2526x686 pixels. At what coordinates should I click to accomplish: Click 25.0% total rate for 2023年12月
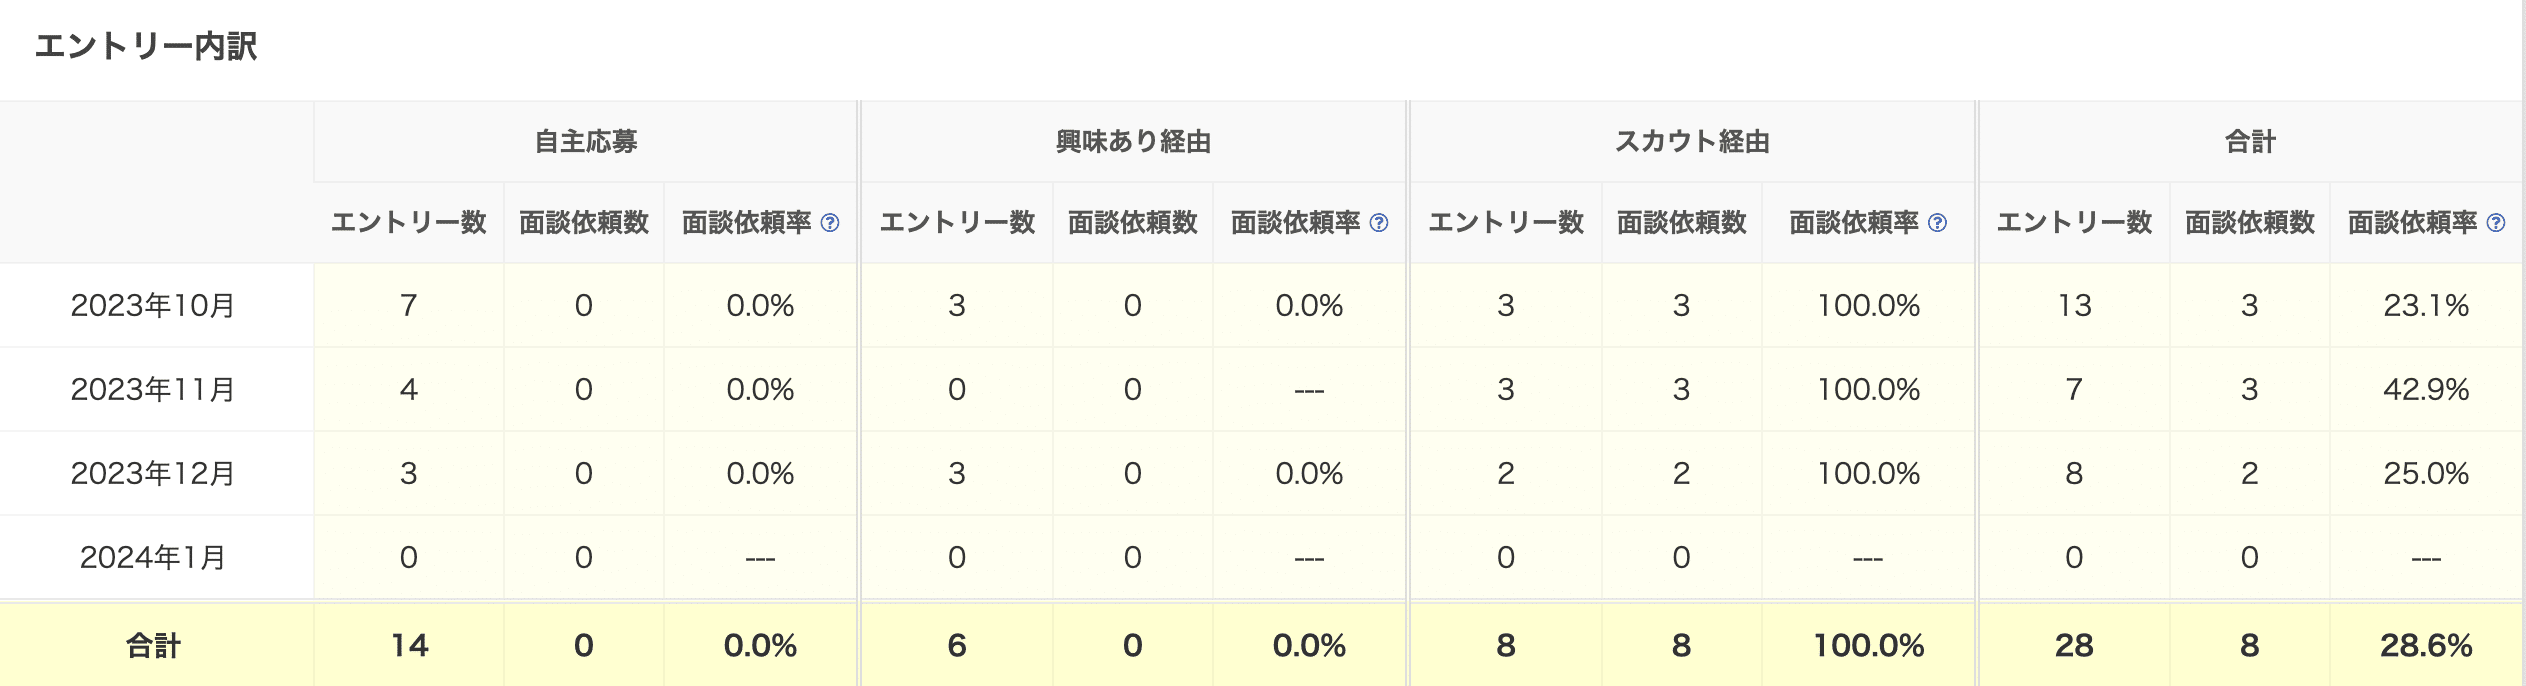coord(2426,473)
